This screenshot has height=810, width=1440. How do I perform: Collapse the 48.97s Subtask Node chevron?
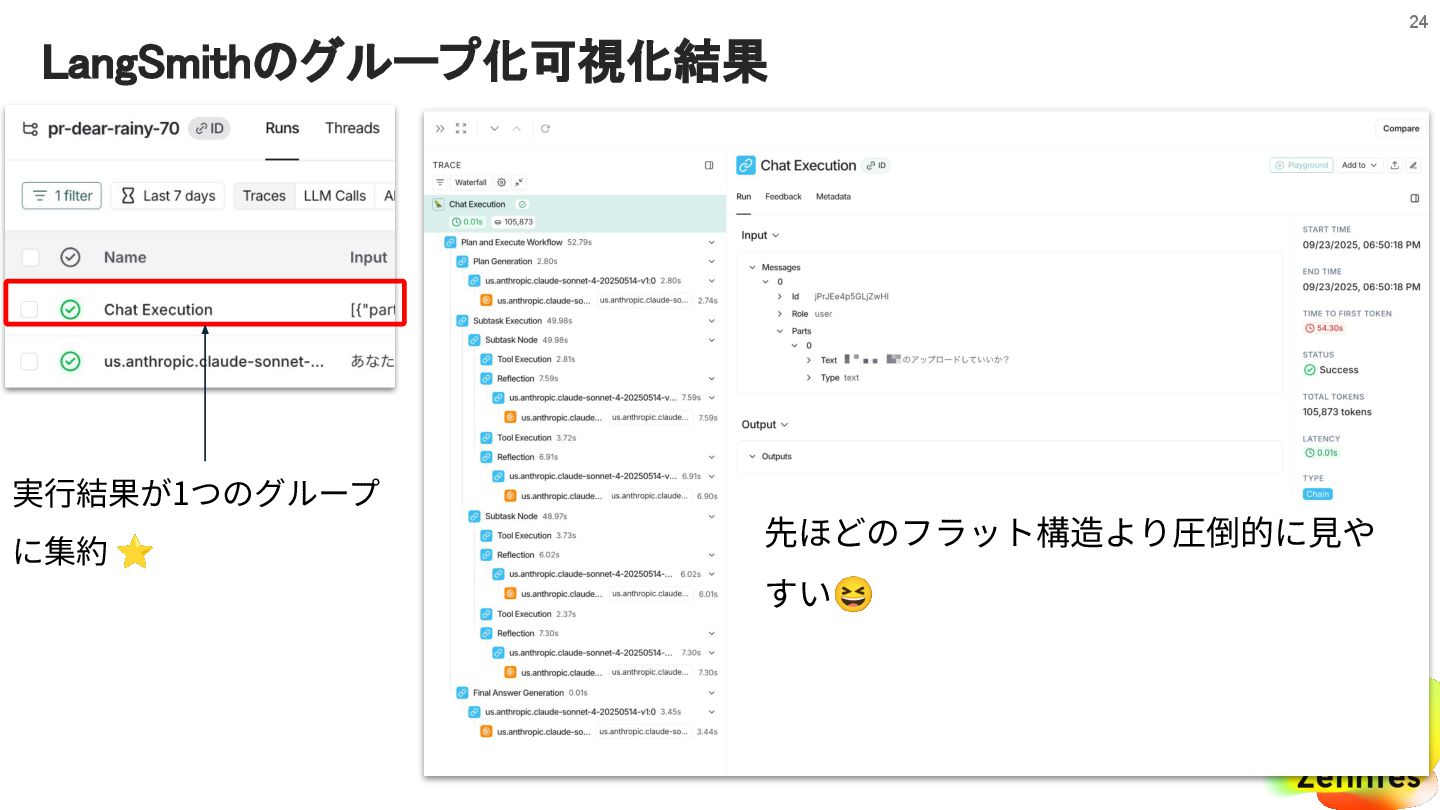point(712,516)
